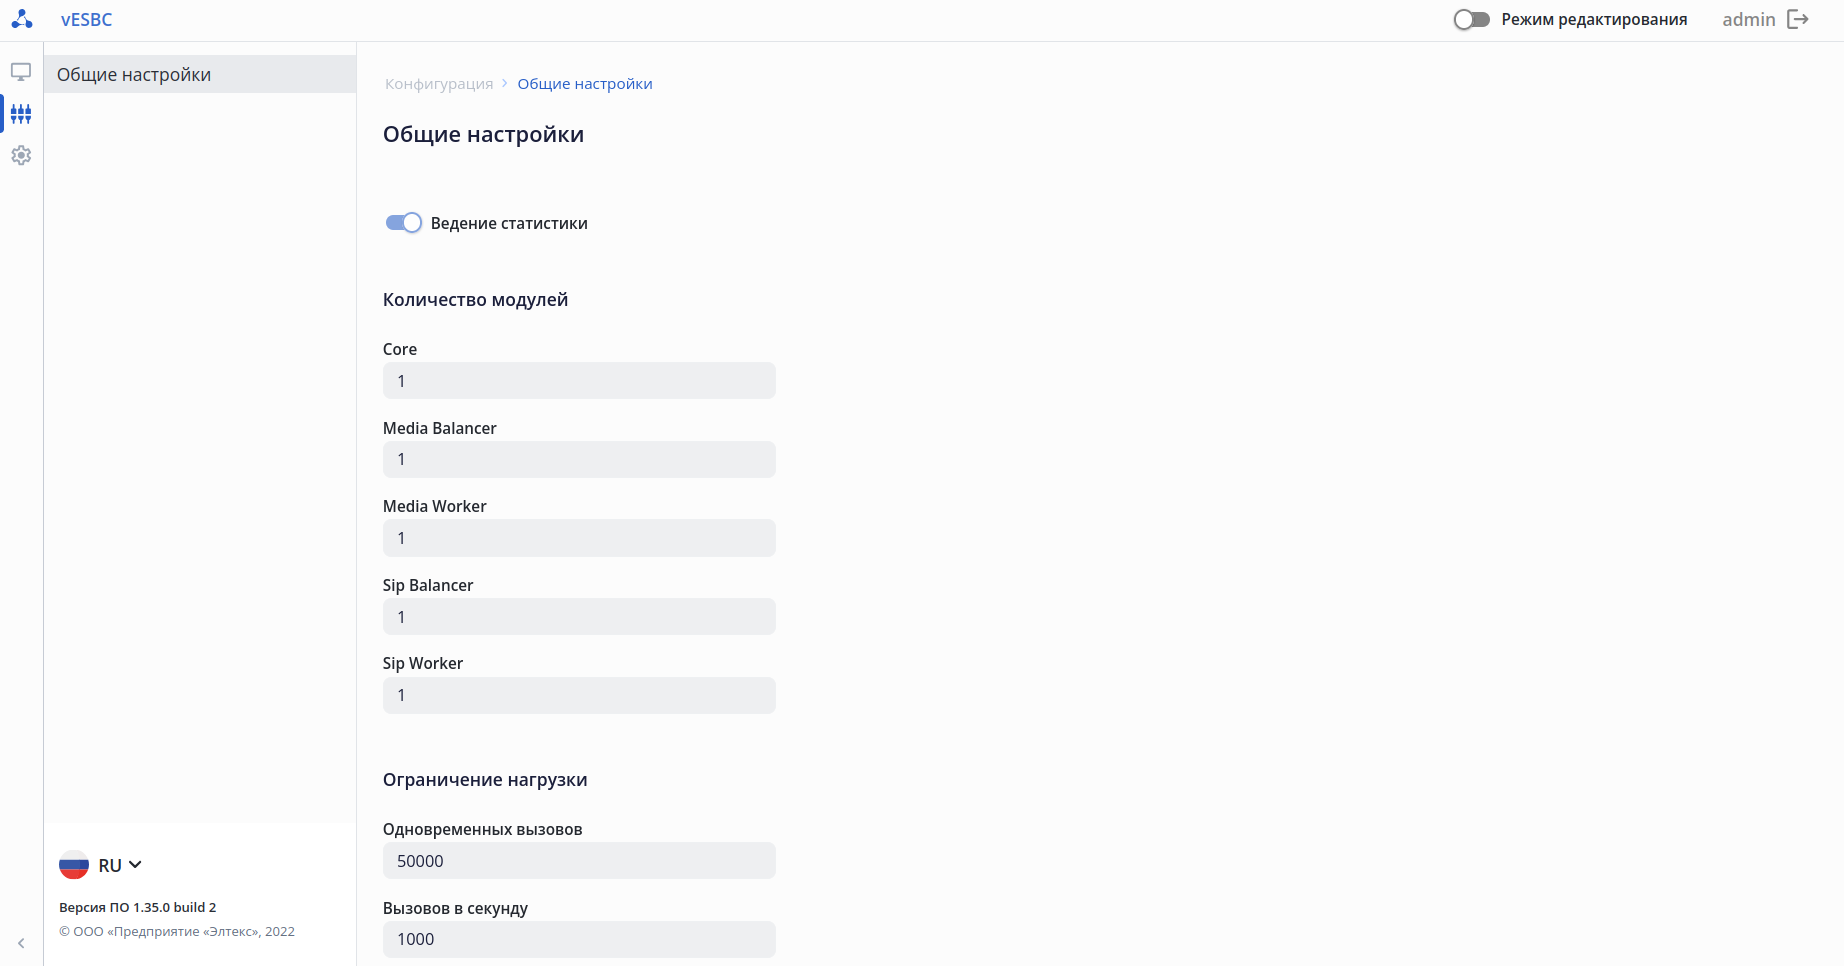Collapse the sidebar with the chevron
1844x966 pixels.
21,943
